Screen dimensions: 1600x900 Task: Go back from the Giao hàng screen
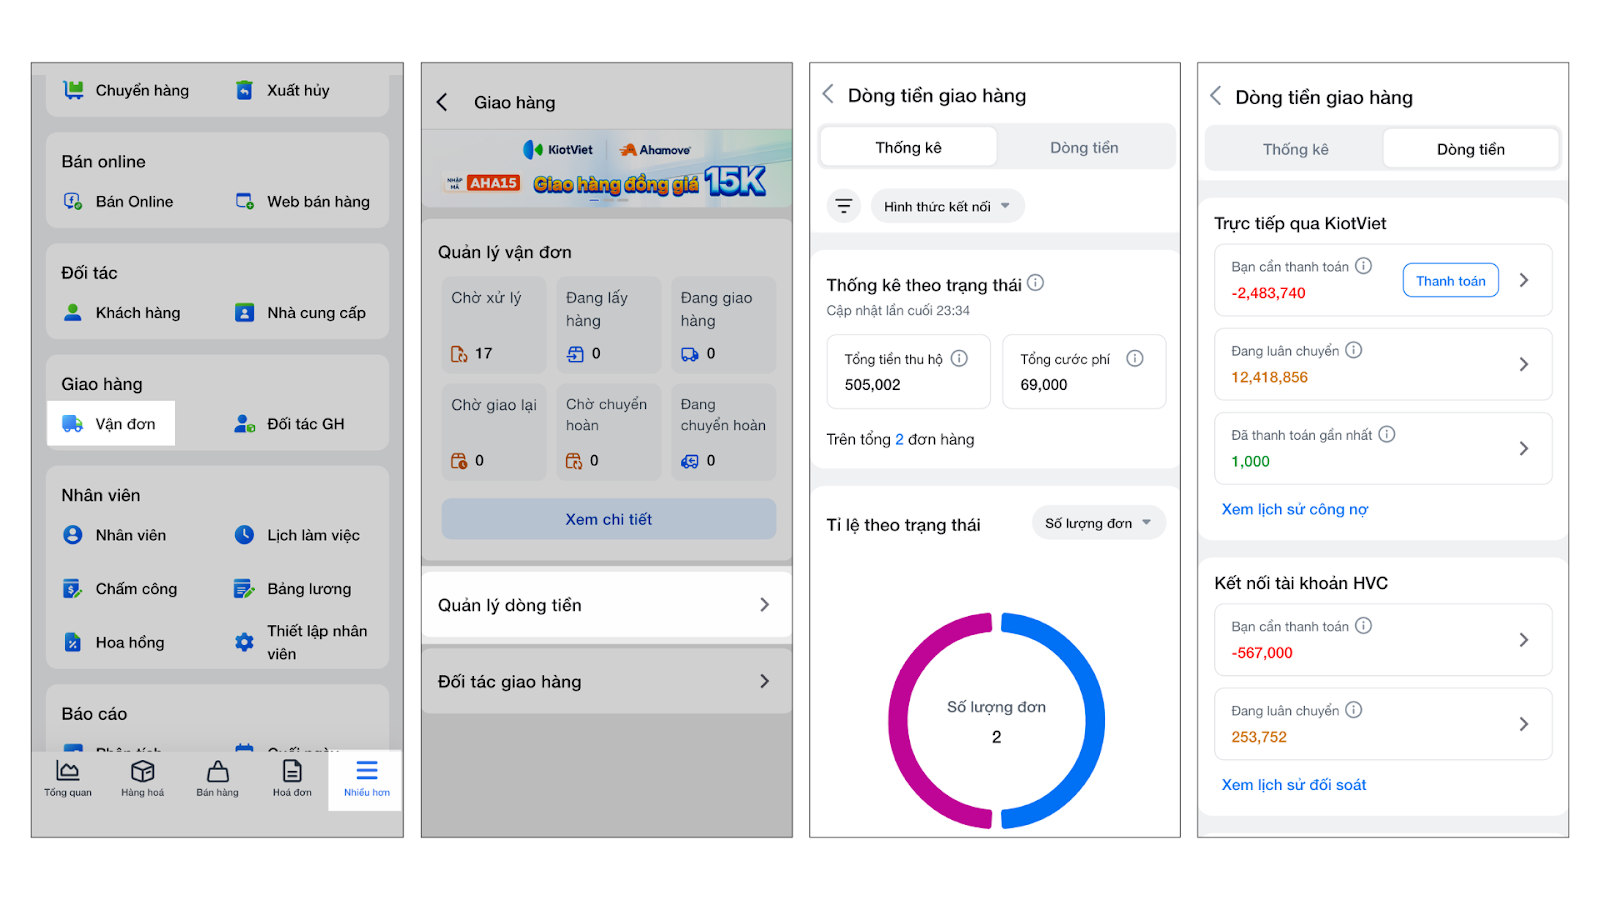click(x=443, y=102)
